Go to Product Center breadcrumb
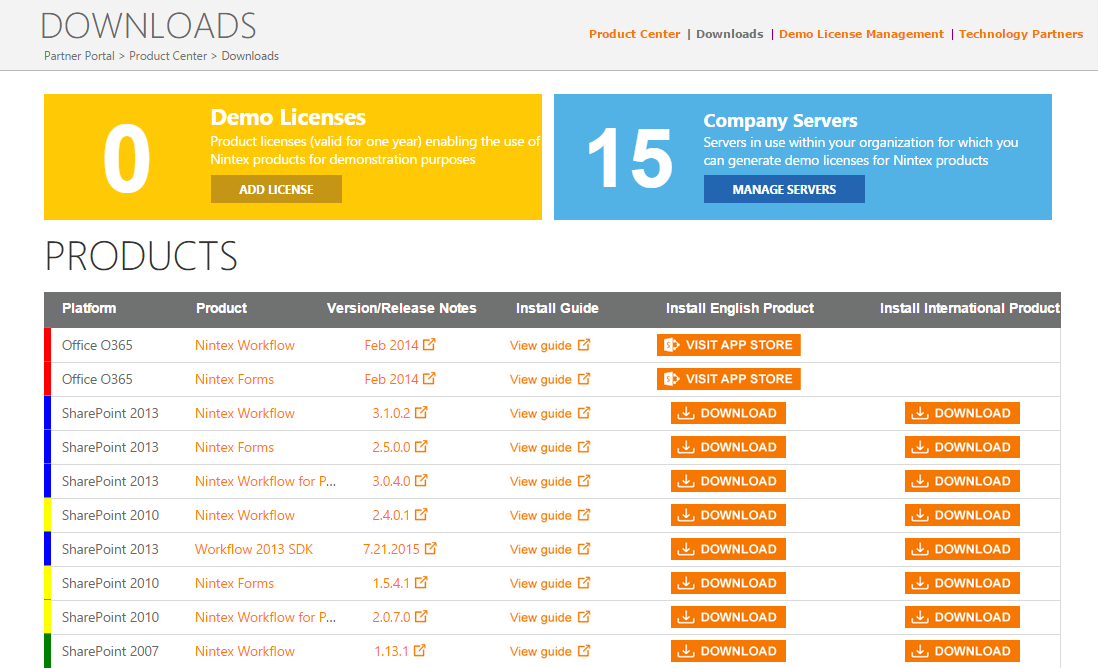This screenshot has width=1098, height=668. pyautogui.click(x=168, y=55)
